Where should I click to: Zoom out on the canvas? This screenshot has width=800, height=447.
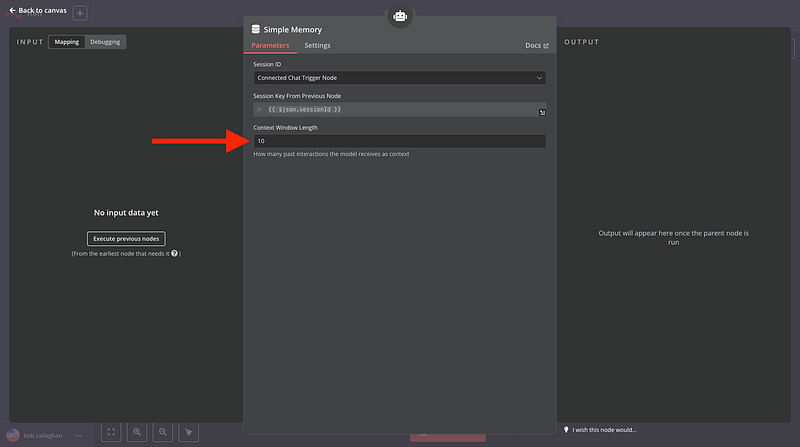click(163, 432)
